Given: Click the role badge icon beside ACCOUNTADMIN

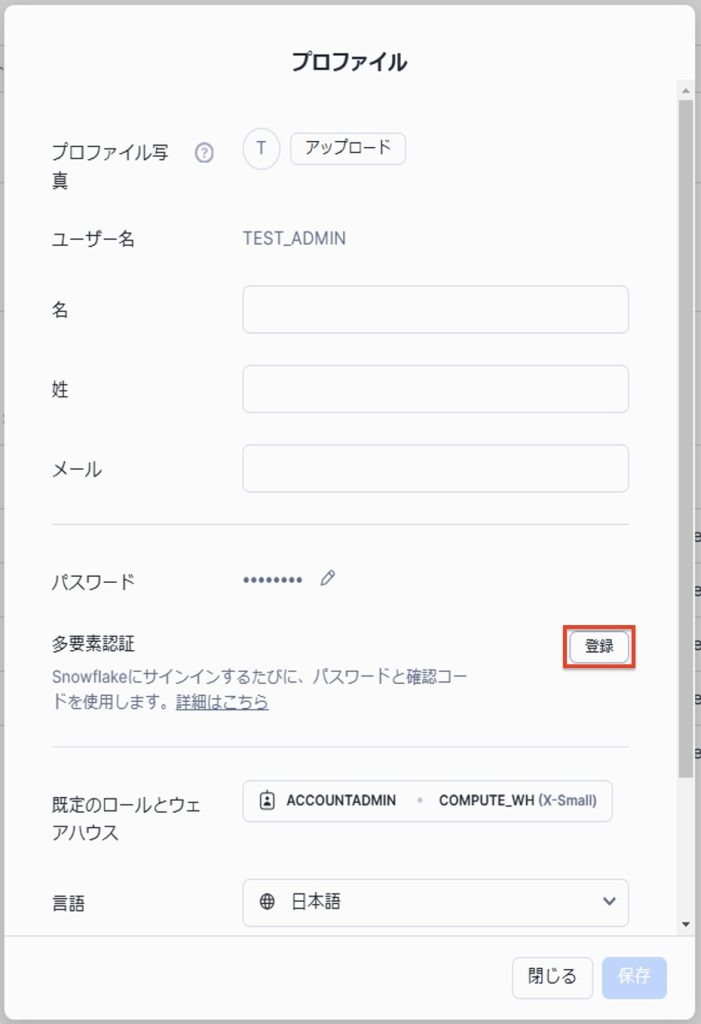Looking at the screenshot, I should 267,801.
